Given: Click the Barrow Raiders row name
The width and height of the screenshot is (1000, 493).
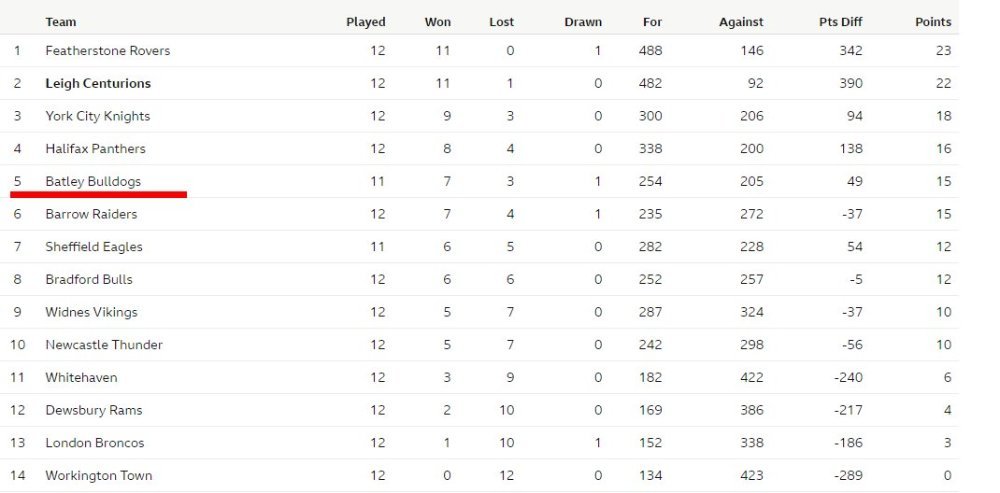Looking at the screenshot, I should [91, 214].
